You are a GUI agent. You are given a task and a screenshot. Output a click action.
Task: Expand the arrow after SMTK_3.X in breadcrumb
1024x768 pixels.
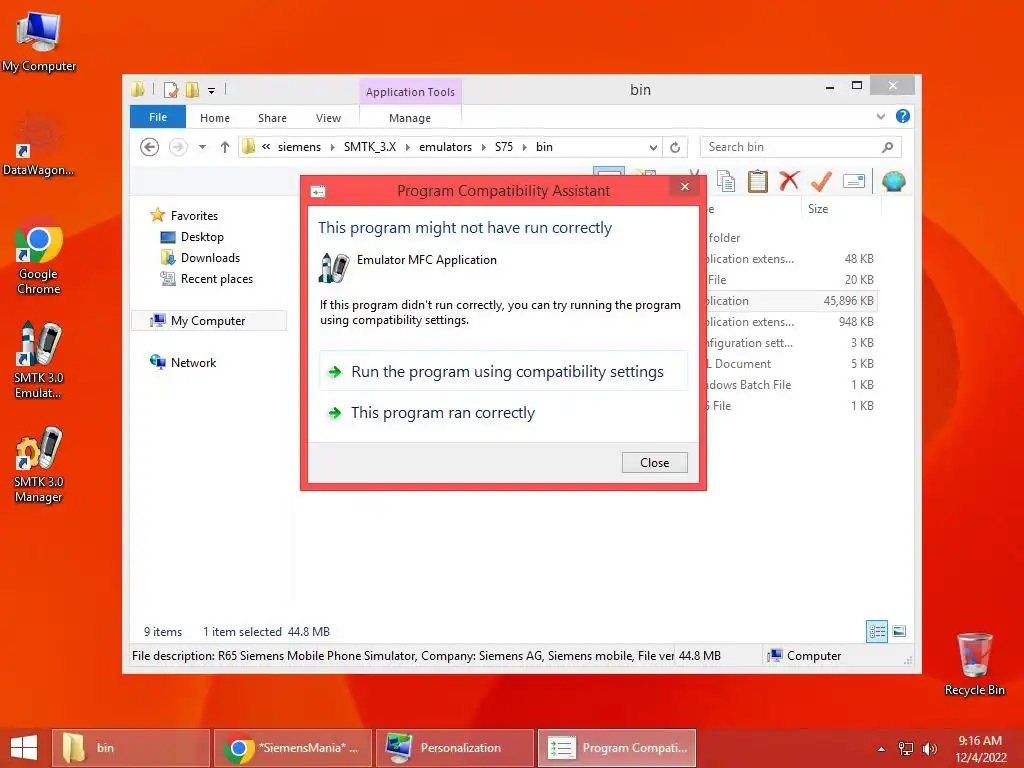click(408, 147)
